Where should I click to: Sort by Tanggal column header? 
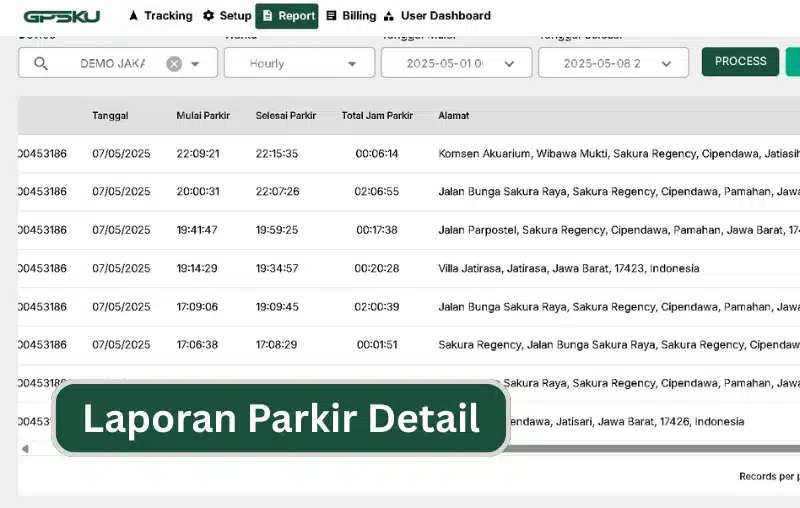pos(110,116)
